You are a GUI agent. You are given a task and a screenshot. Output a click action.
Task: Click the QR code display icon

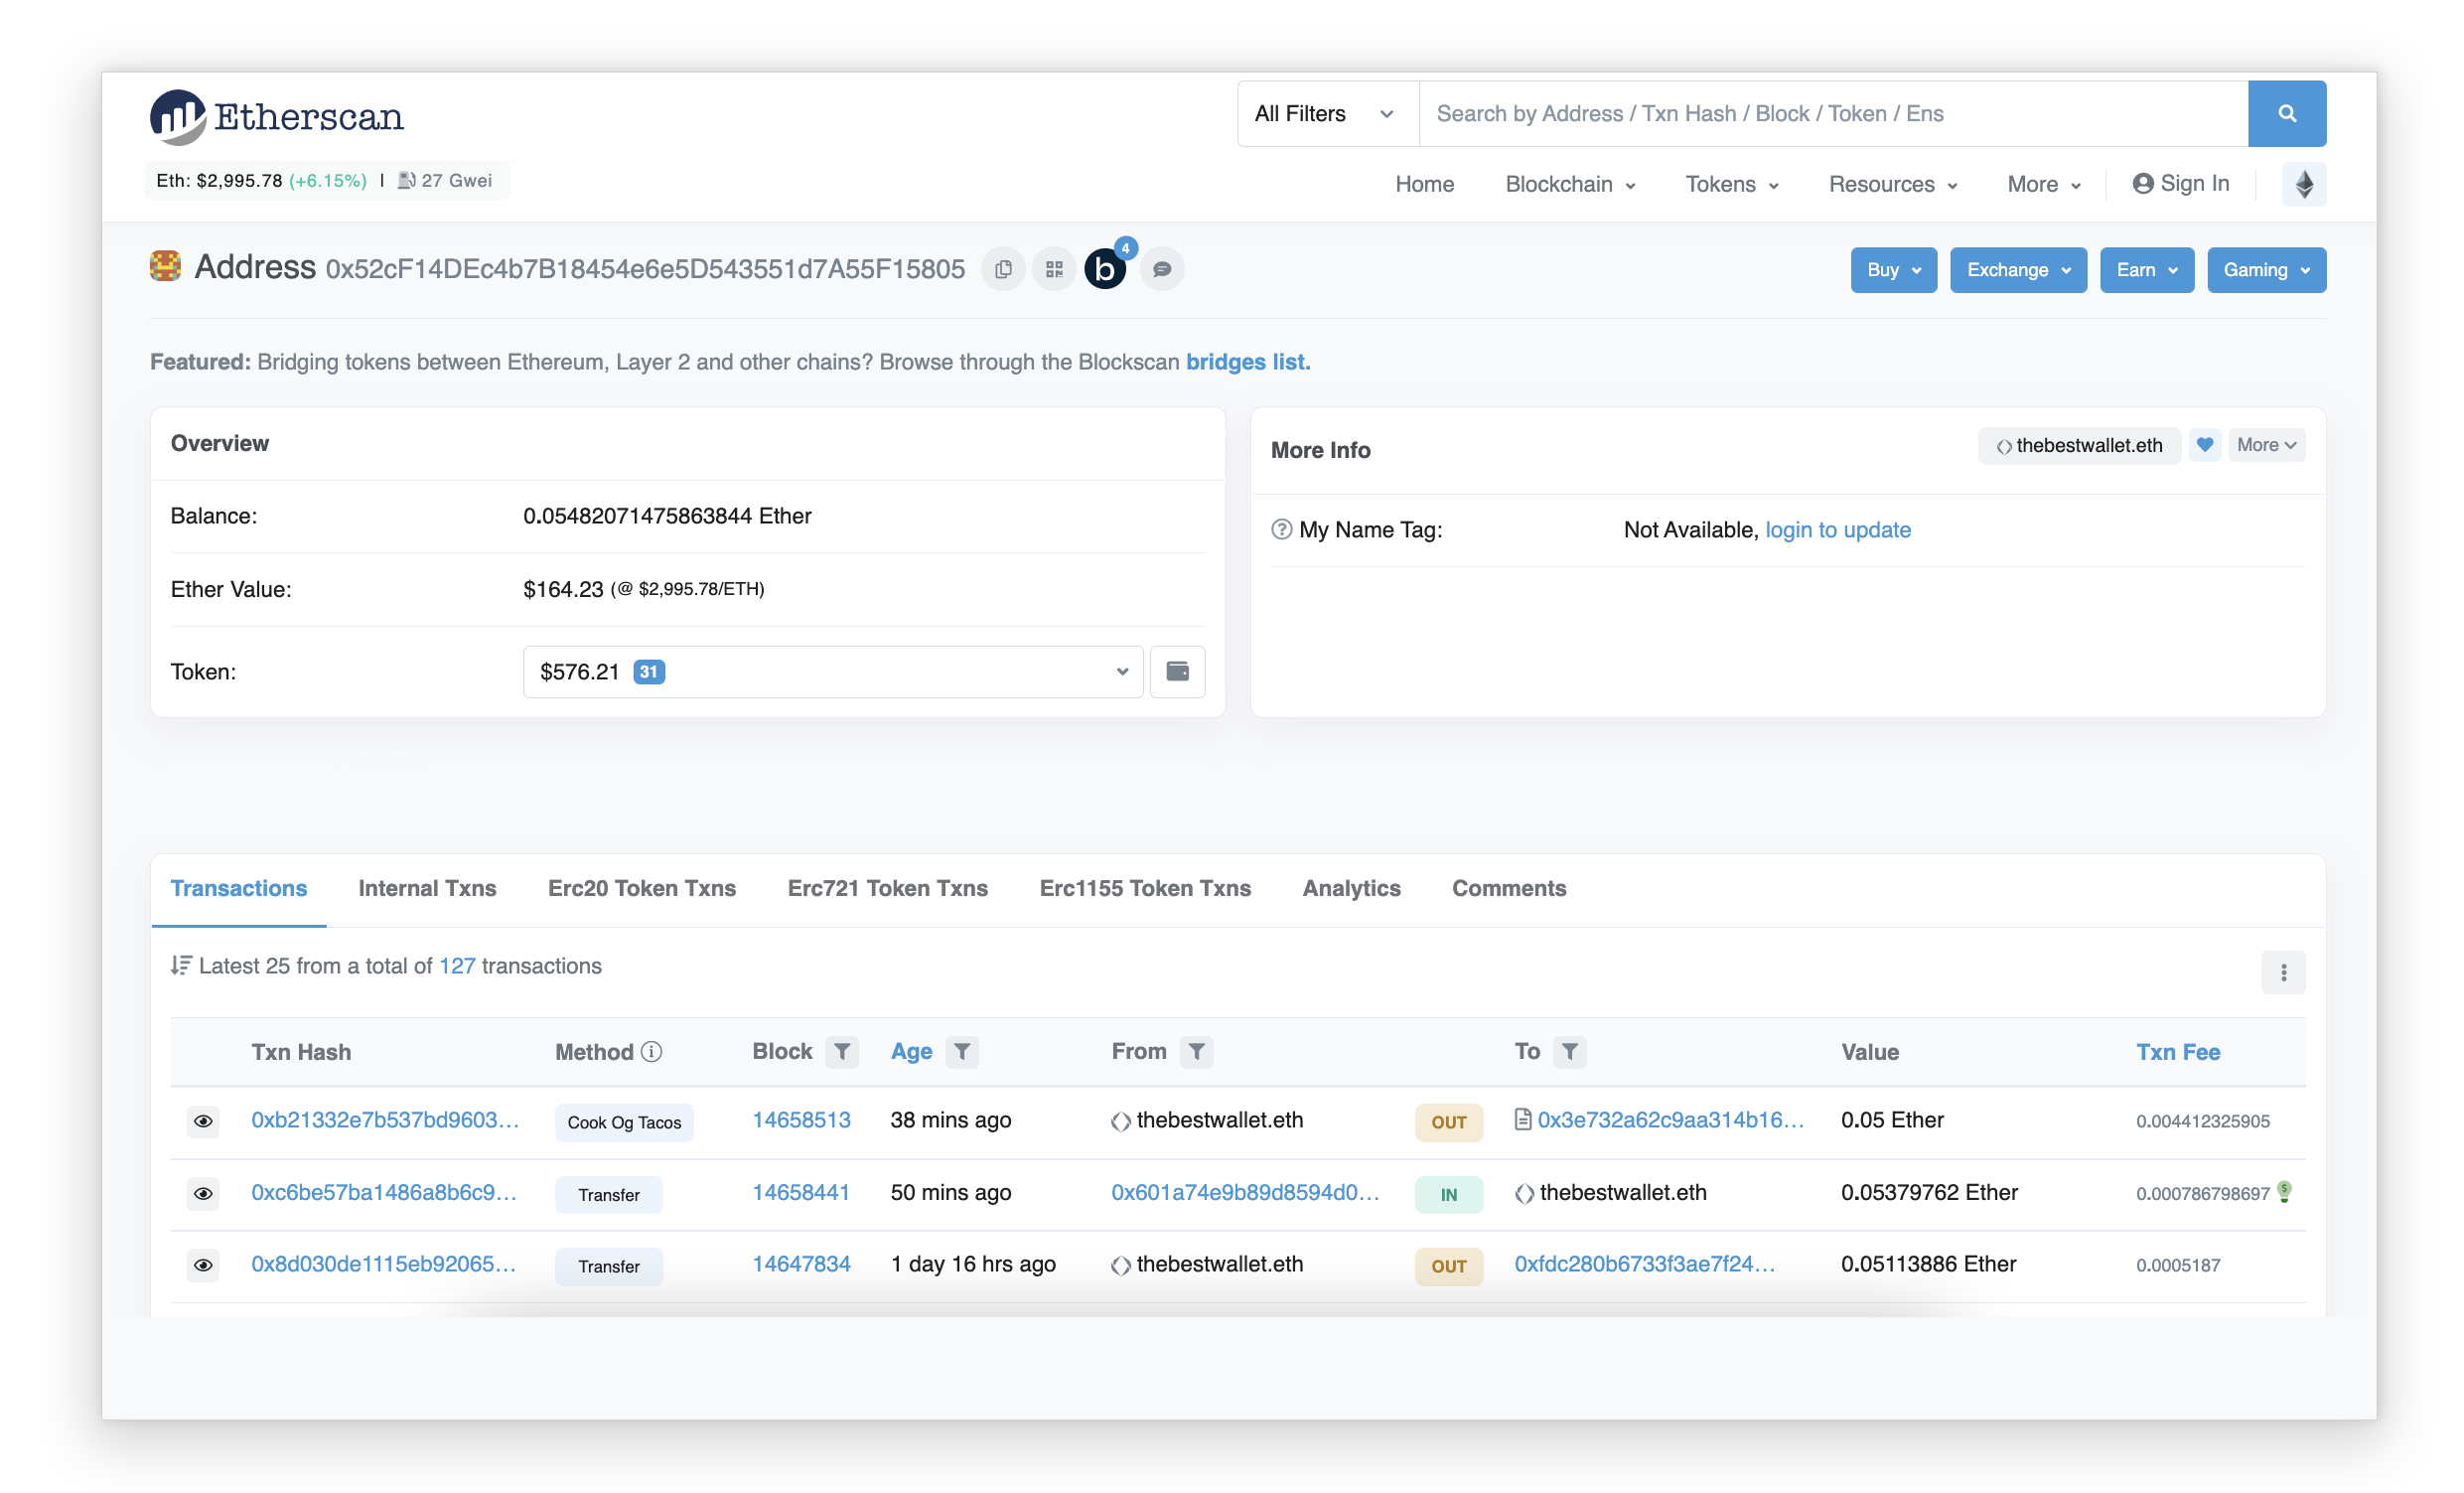point(1053,269)
